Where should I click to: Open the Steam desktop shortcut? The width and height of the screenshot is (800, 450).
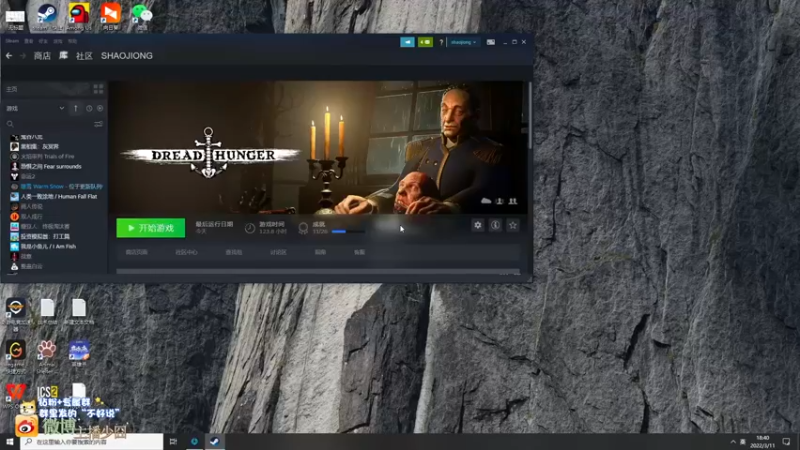47,16
